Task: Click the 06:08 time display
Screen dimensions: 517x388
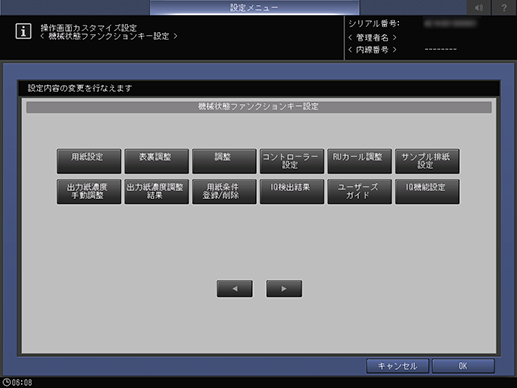Action: pyautogui.click(x=22, y=382)
